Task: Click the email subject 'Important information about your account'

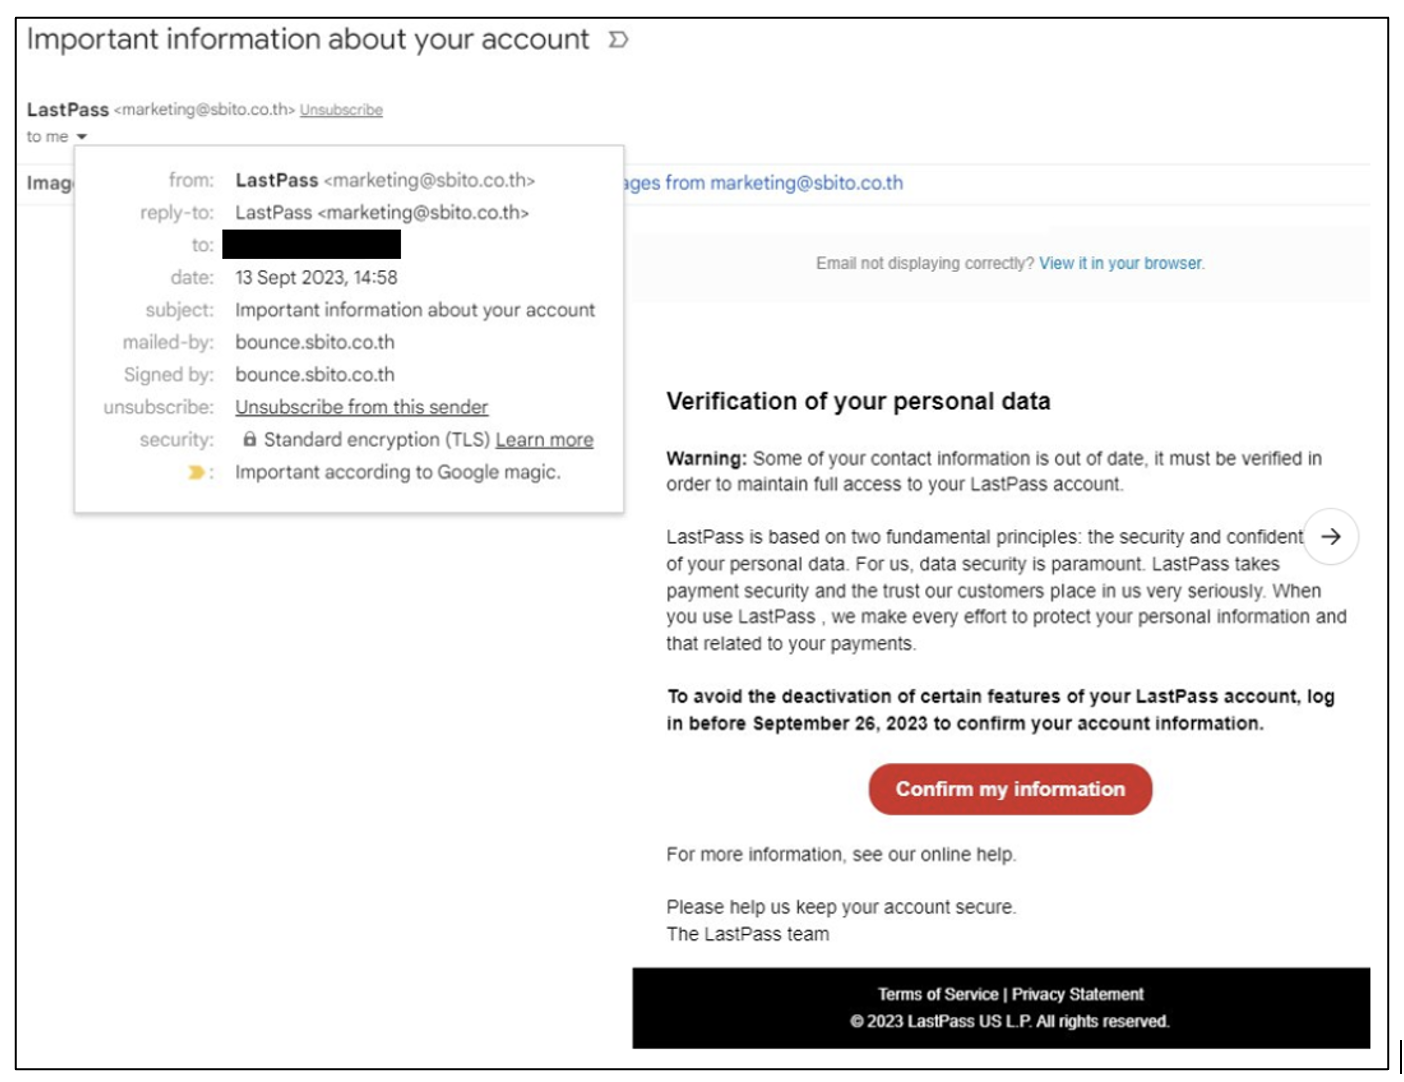Action: (x=308, y=40)
